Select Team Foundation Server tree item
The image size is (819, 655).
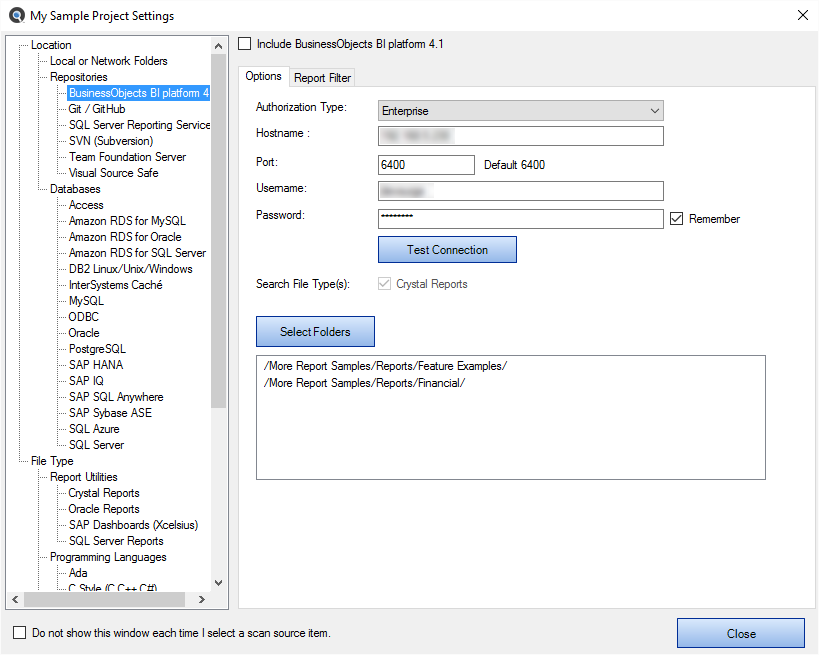[x=127, y=157]
